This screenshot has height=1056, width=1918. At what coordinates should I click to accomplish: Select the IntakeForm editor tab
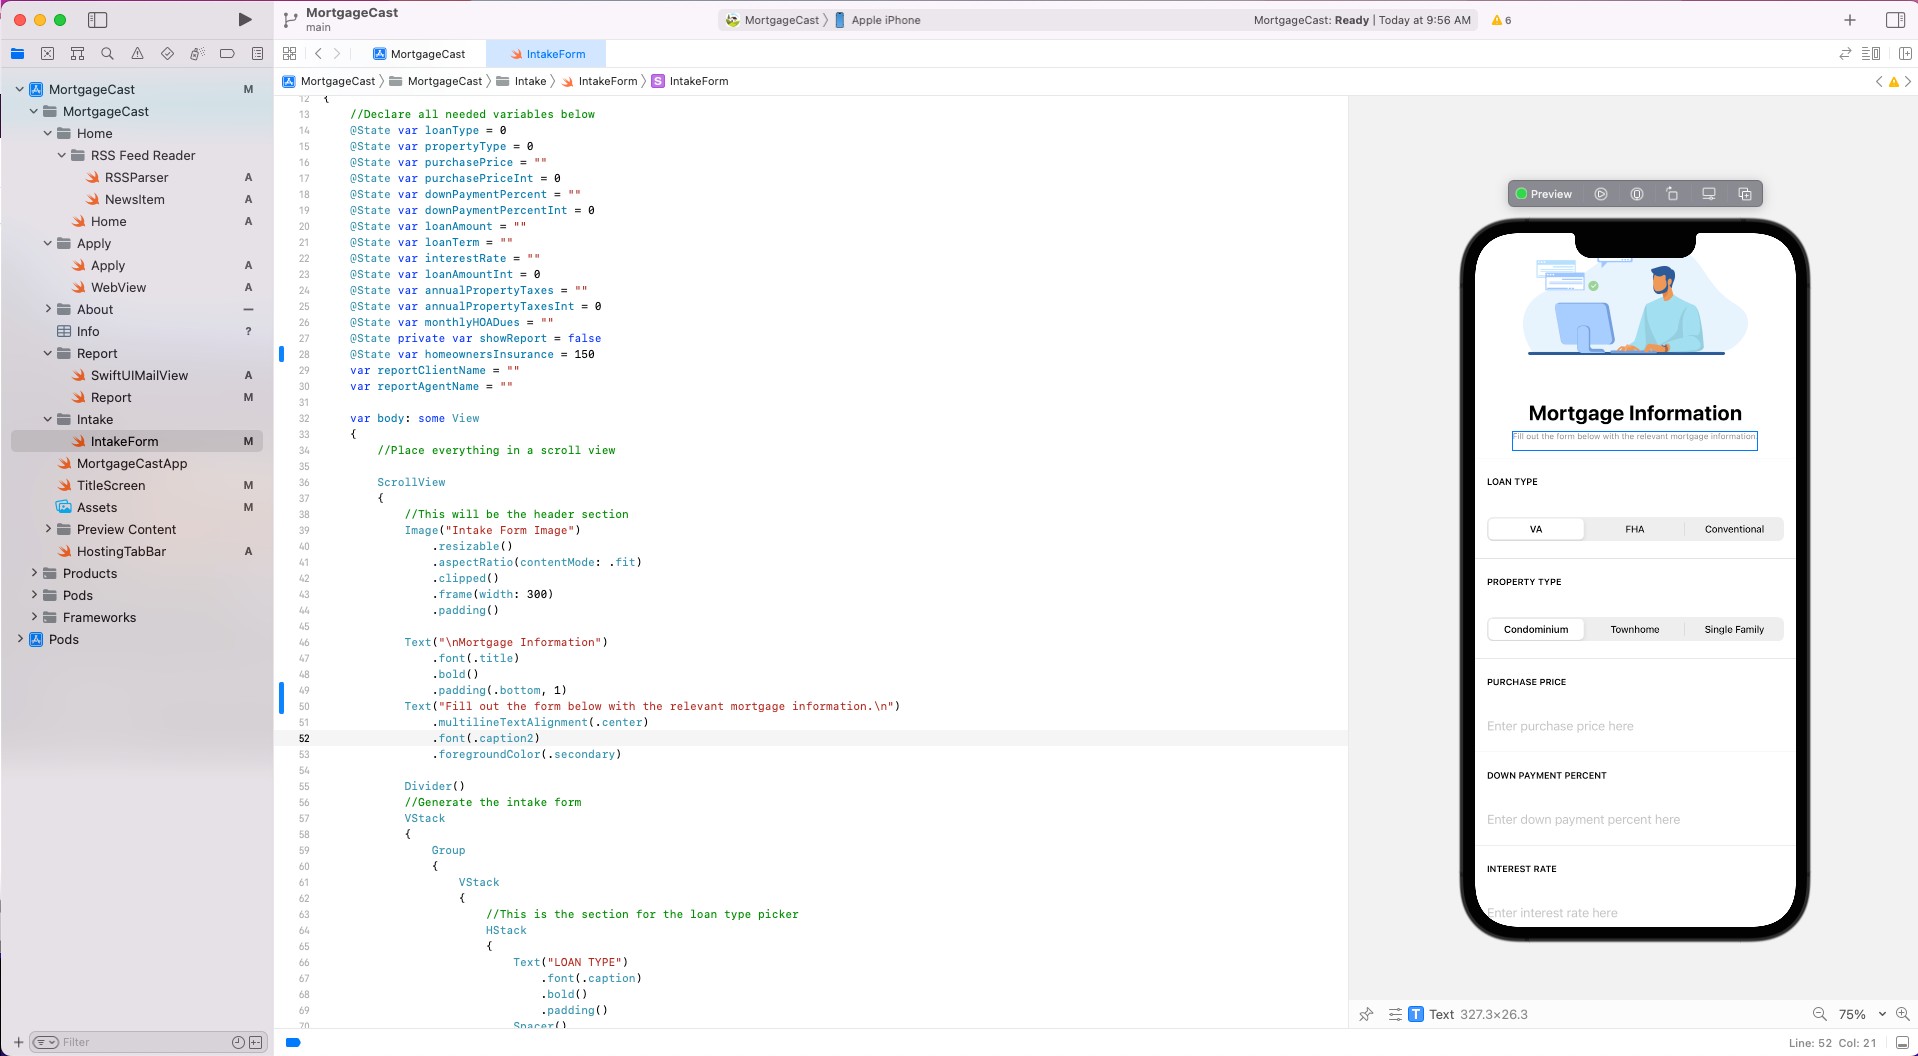click(548, 54)
